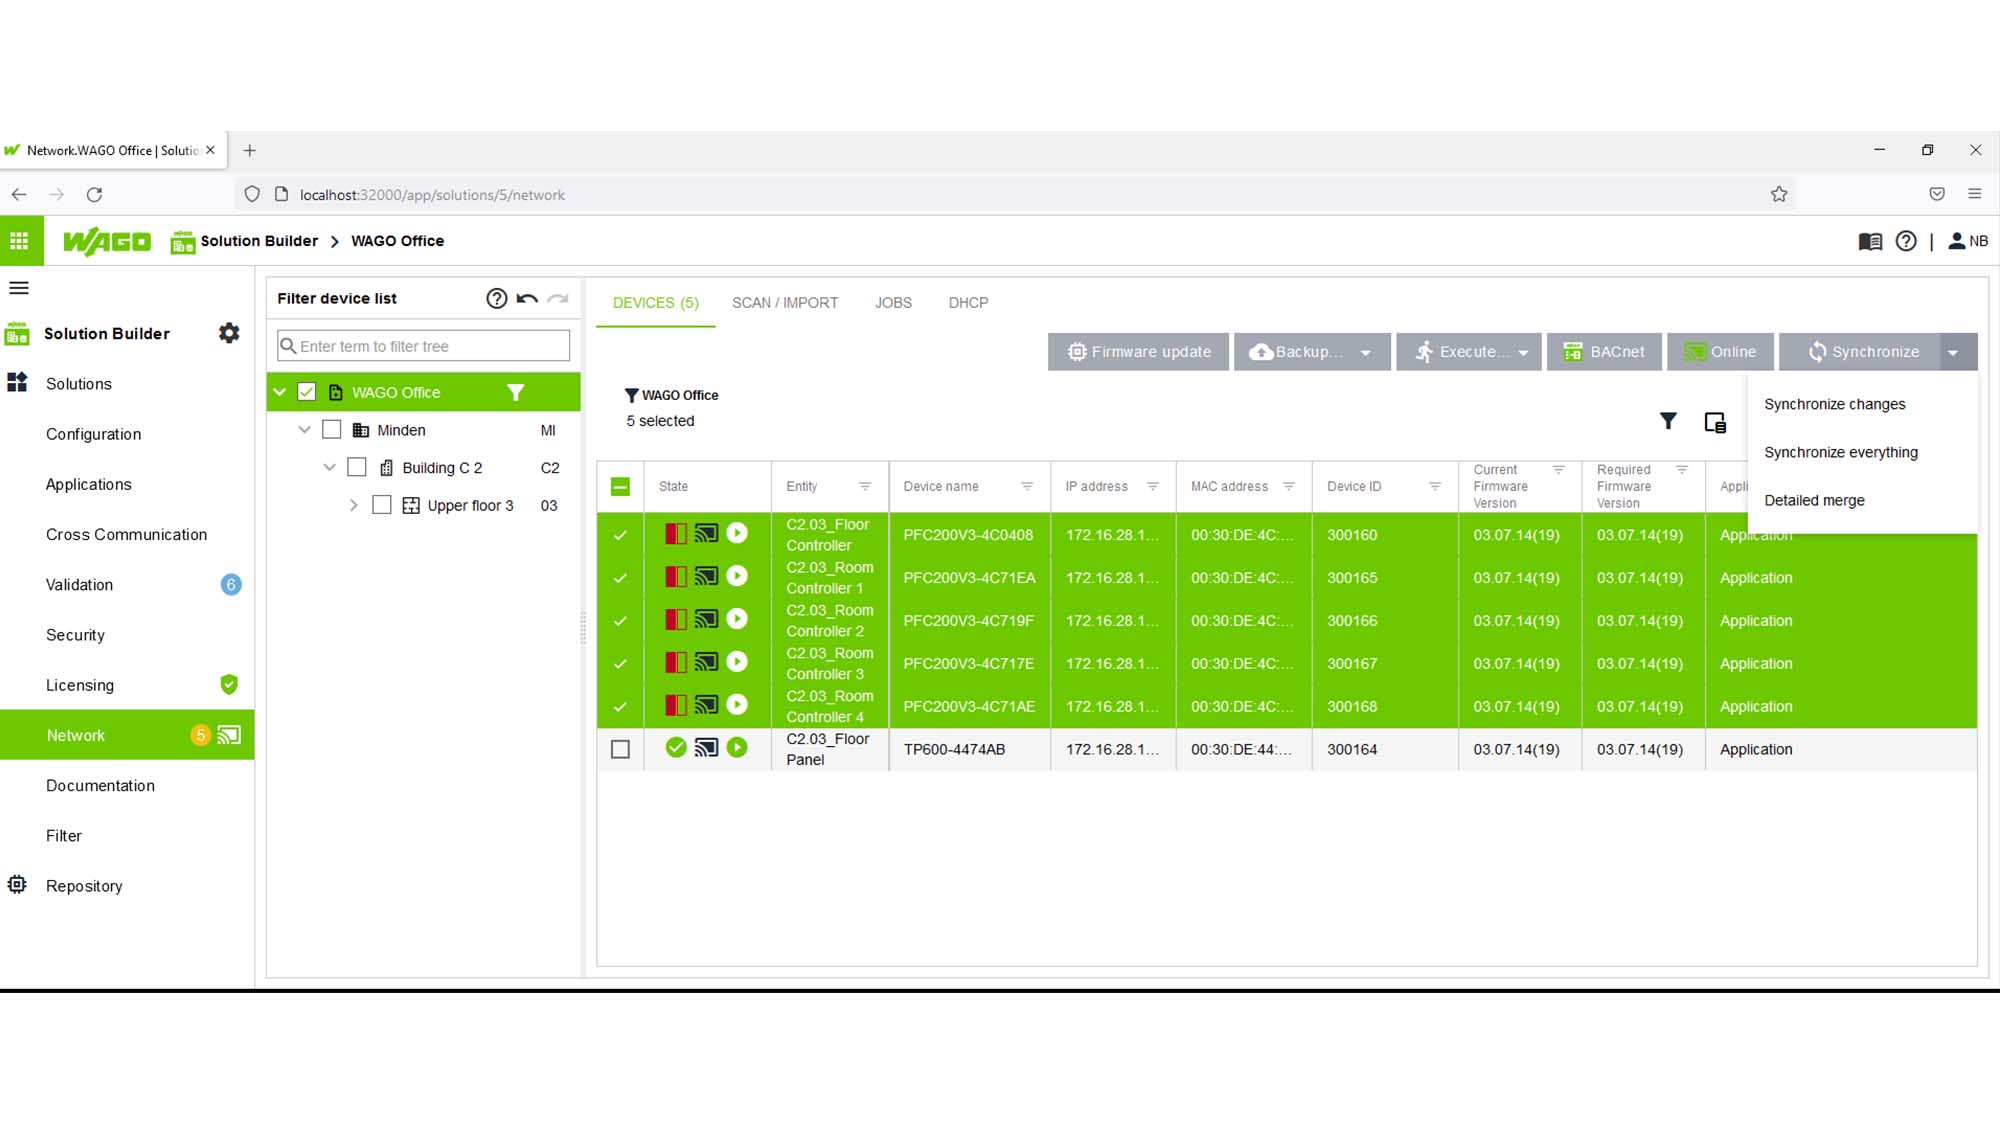
Task: Click the filter tree search field
Action: click(424, 346)
